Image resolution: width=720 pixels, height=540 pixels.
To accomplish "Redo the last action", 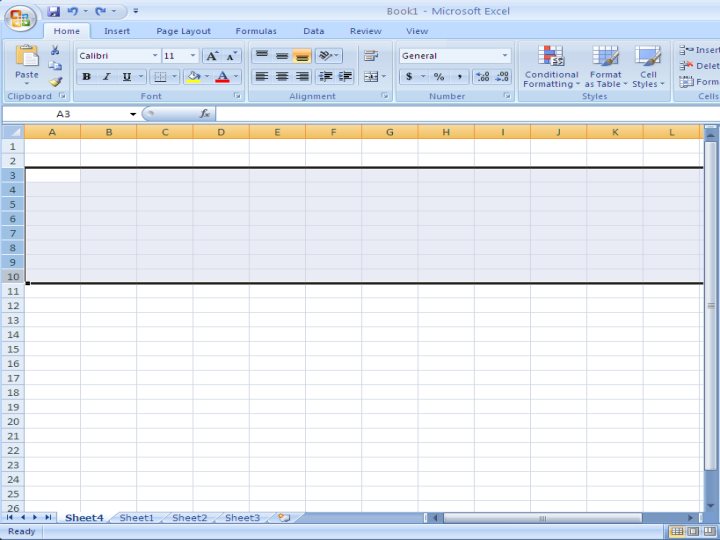I will coord(101,11).
